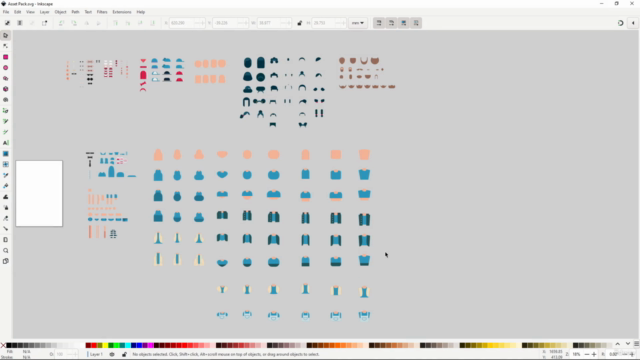Pick the black palette swatch
Image resolution: width=640 pixels, height=360 pixels.
tap(9, 345)
